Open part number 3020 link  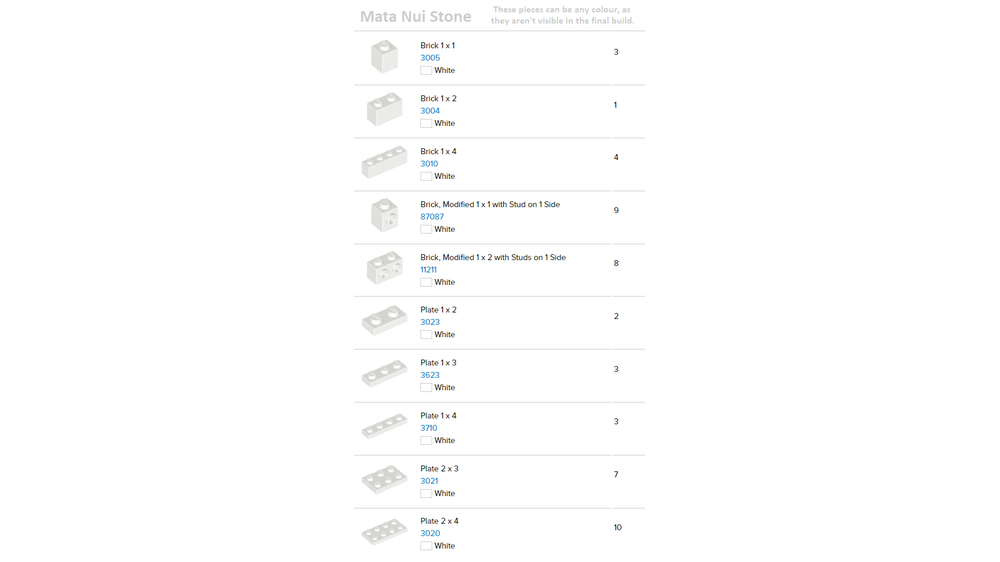coord(430,533)
